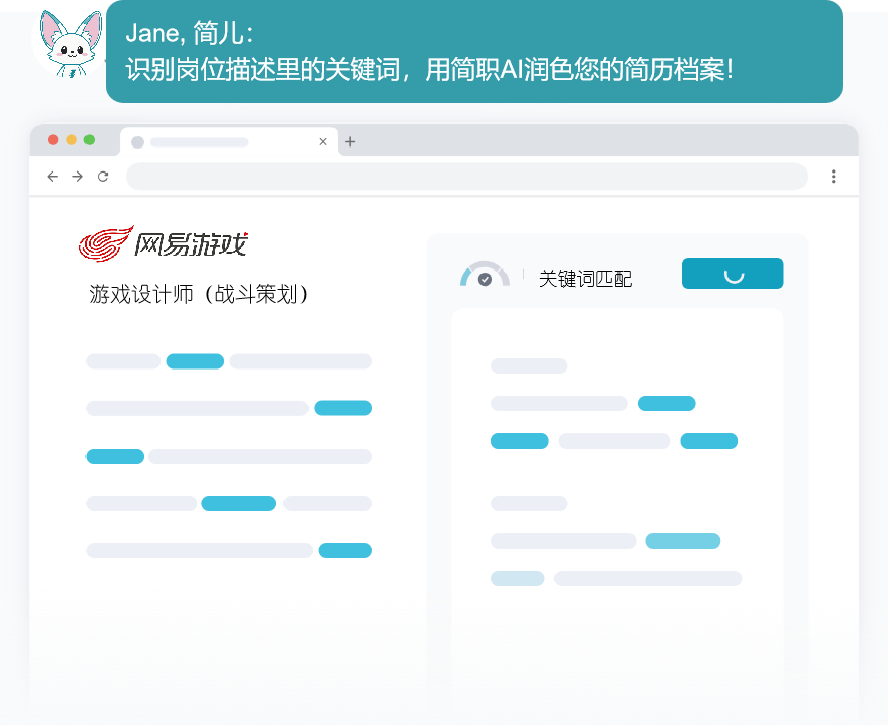Click the keyword match gauge icon

tap(485, 277)
